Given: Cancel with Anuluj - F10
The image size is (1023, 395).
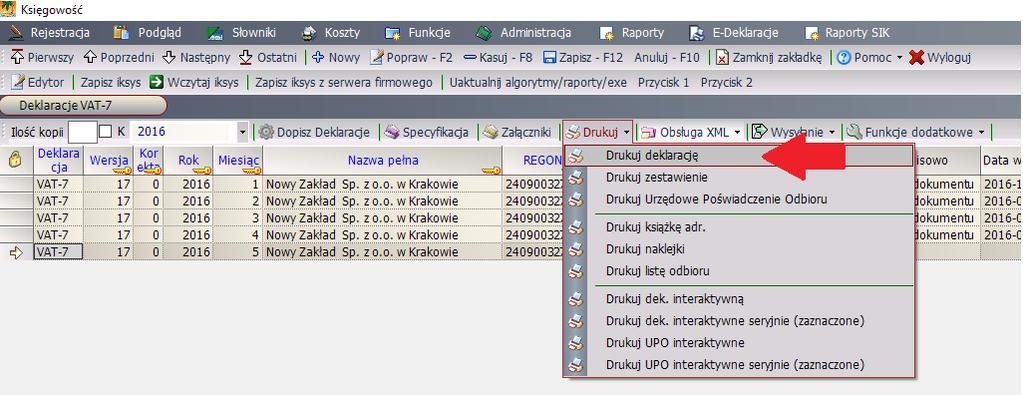Looking at the screenshot, I should (x=666, y=57).
